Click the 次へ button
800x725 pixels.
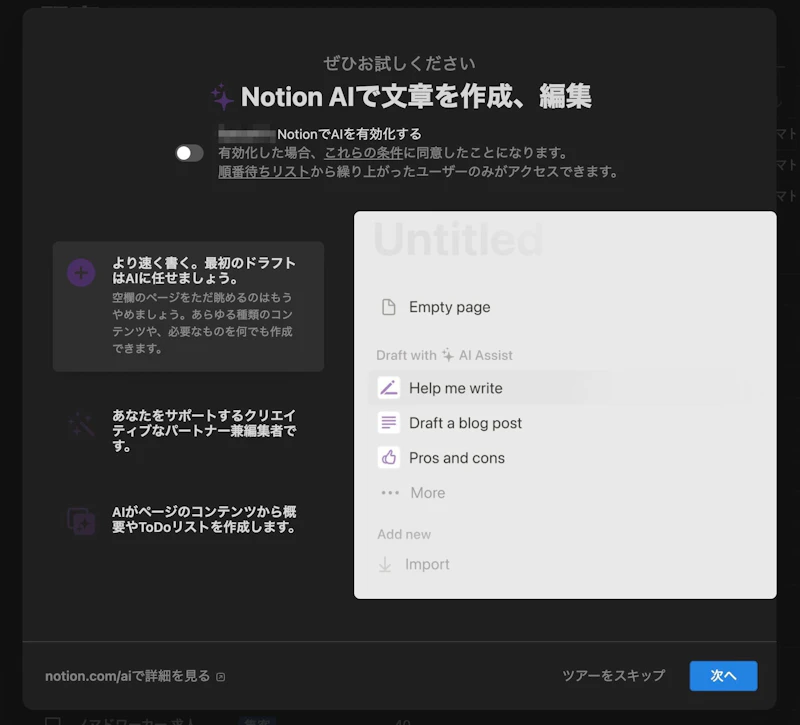[x=722, y=676]
